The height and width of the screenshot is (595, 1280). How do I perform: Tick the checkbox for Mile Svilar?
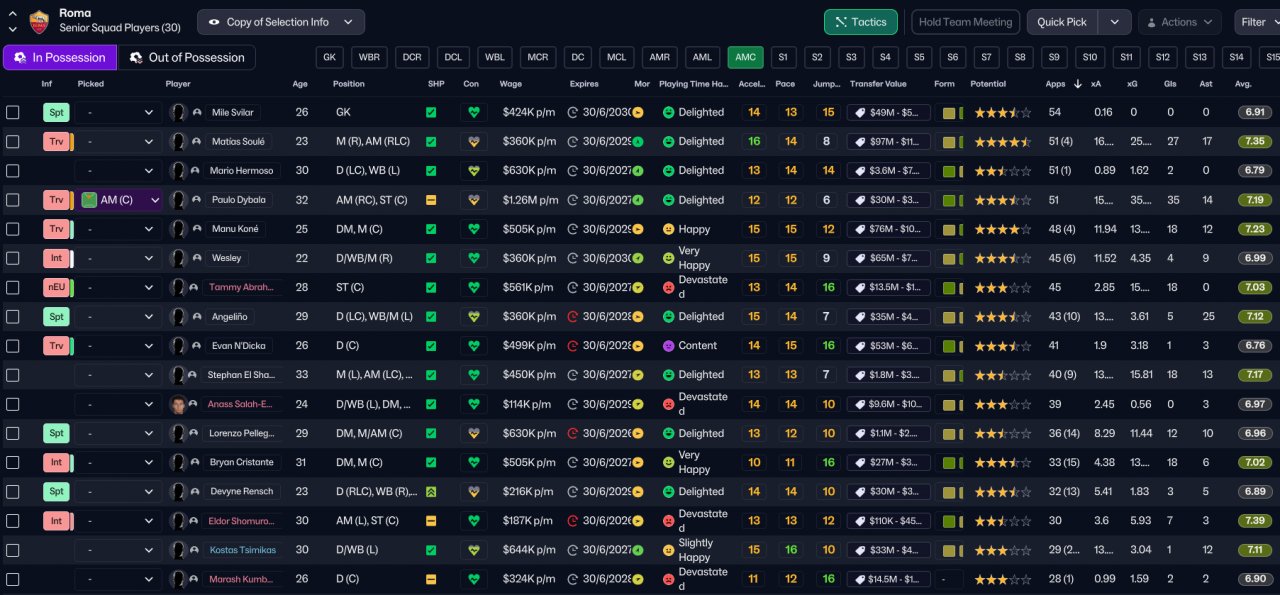click(13, 113)
